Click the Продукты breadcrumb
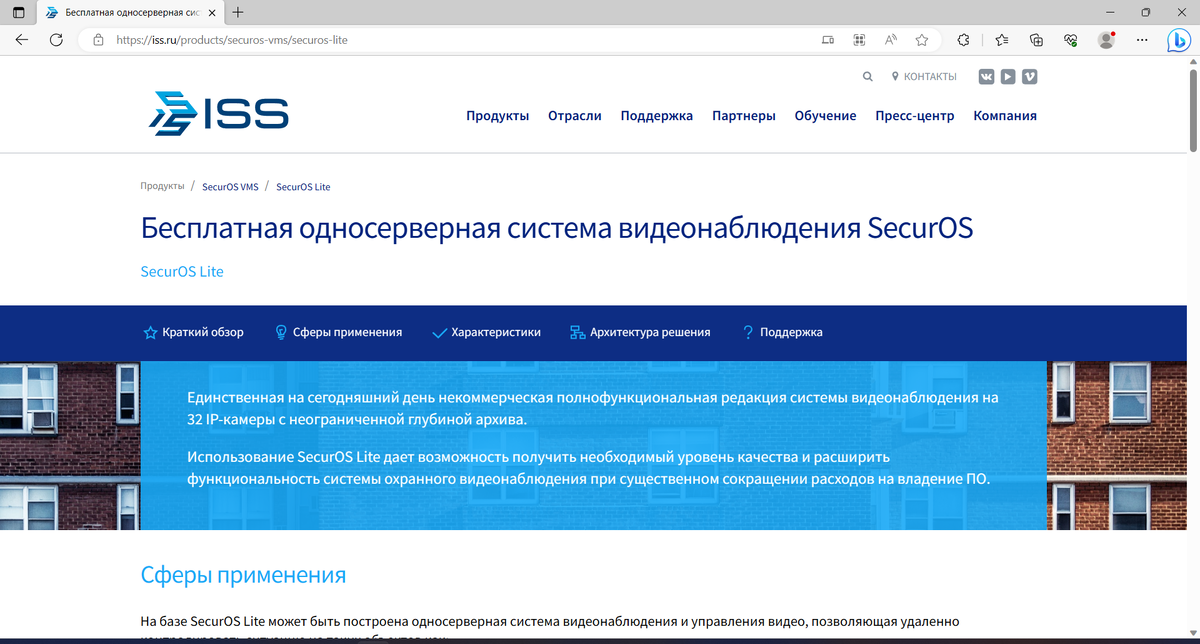 click(x=162, y=186)
